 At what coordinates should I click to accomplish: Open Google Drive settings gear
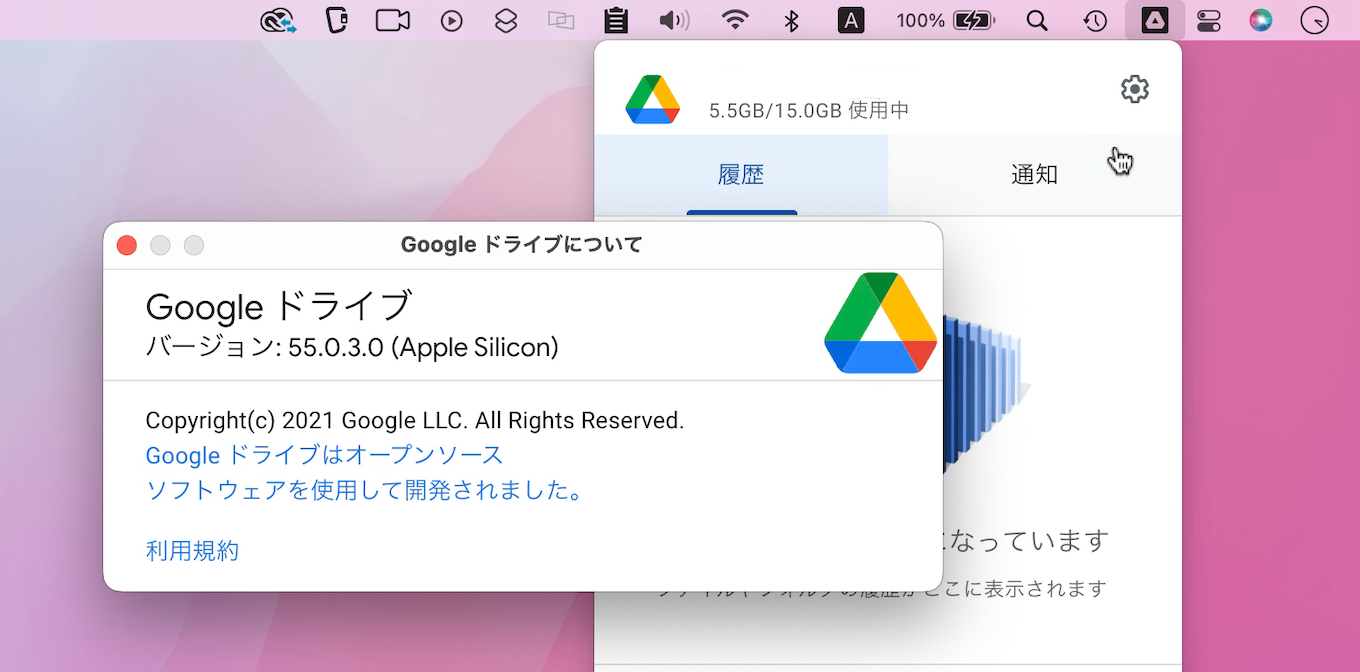[1134, 89]
